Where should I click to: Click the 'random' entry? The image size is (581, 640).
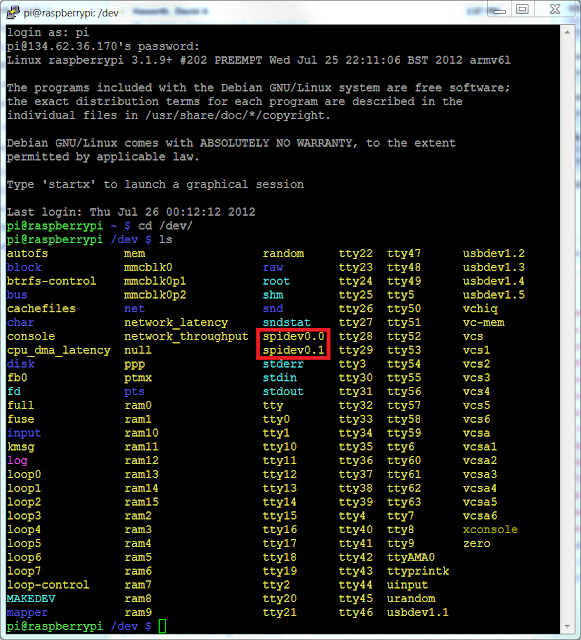(x=283, y=253)
